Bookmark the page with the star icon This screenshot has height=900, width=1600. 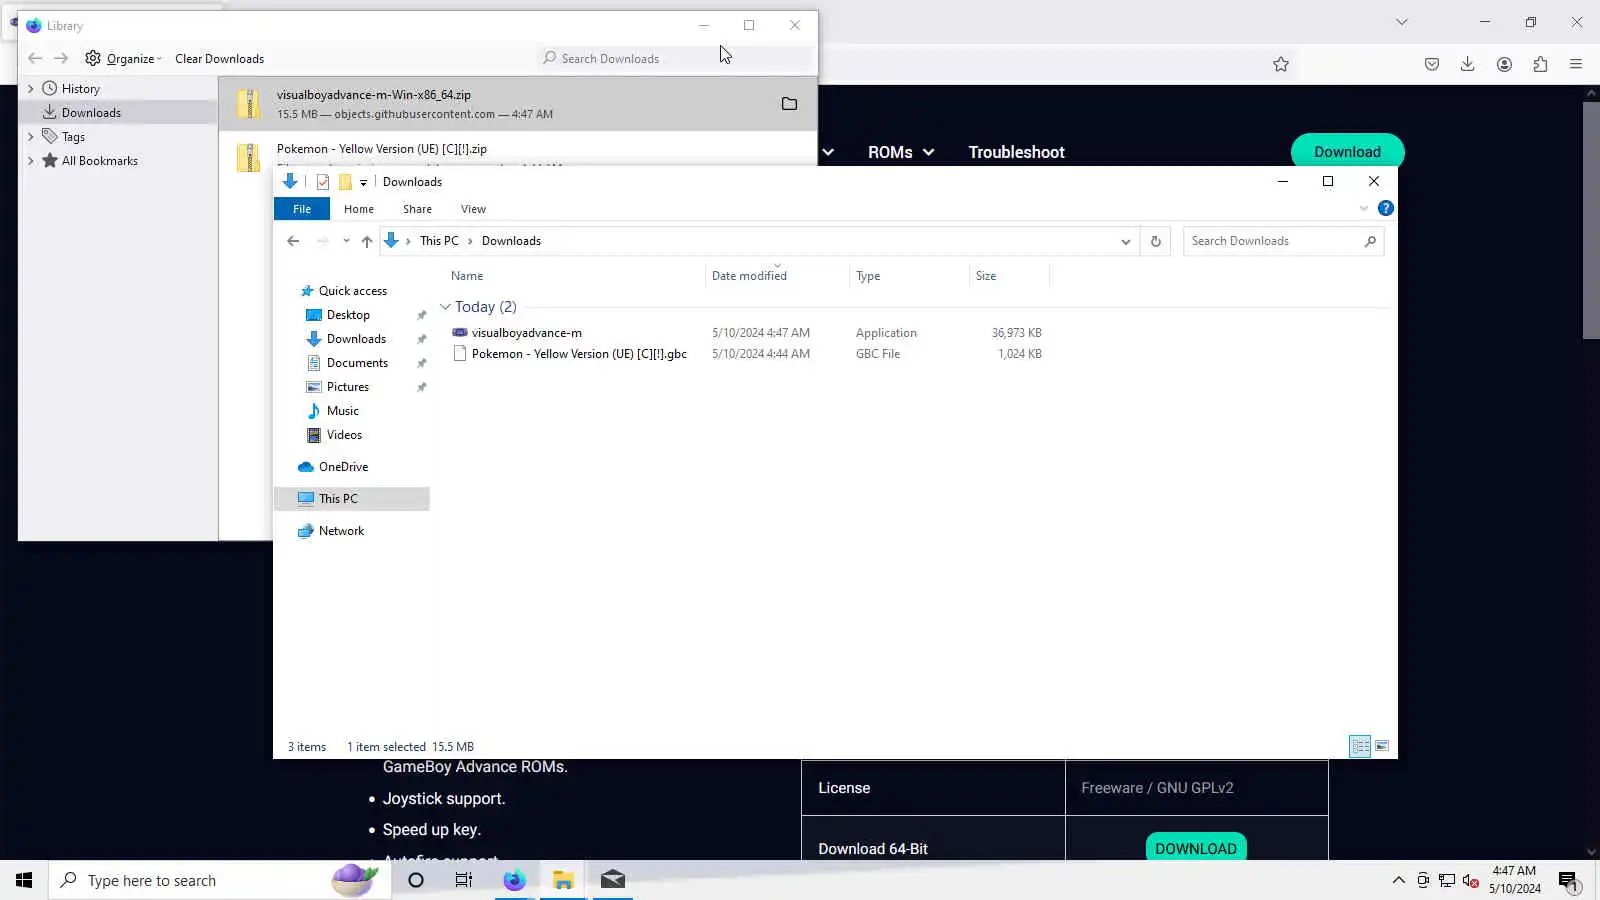(x=1281, y=64)
